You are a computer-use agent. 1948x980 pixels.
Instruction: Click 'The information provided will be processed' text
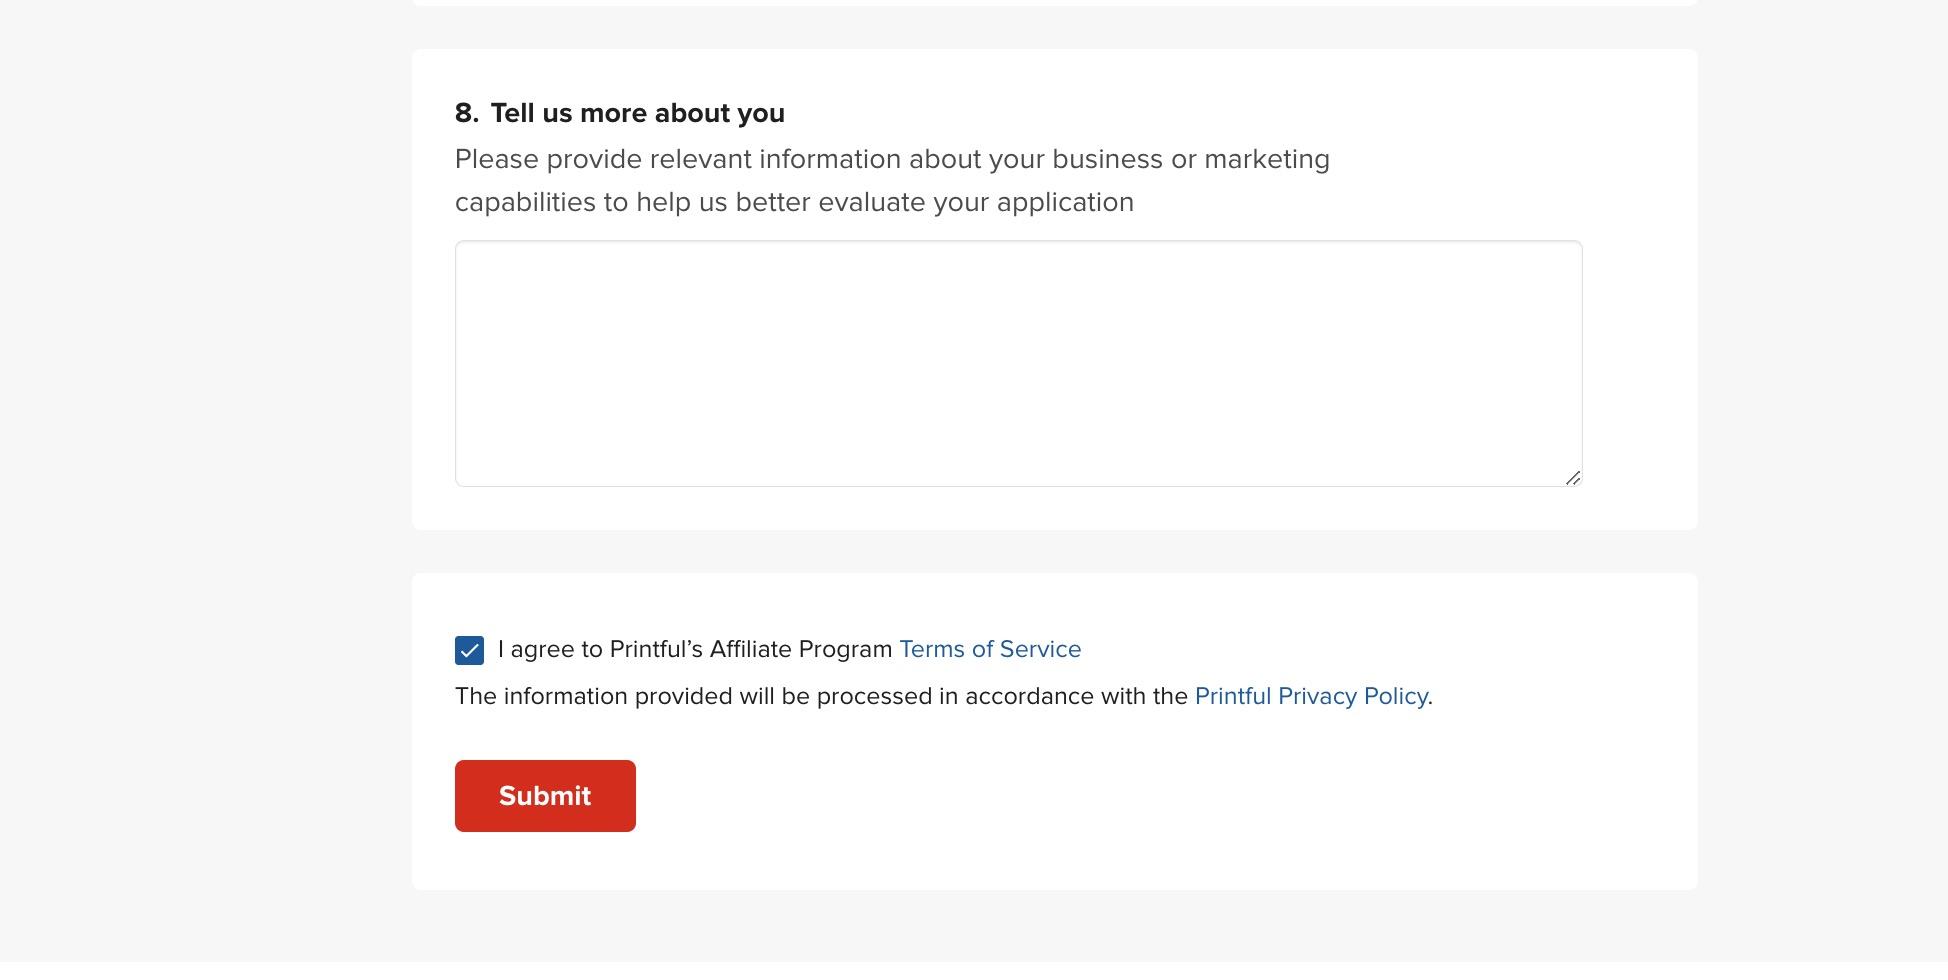coord(693,696)
